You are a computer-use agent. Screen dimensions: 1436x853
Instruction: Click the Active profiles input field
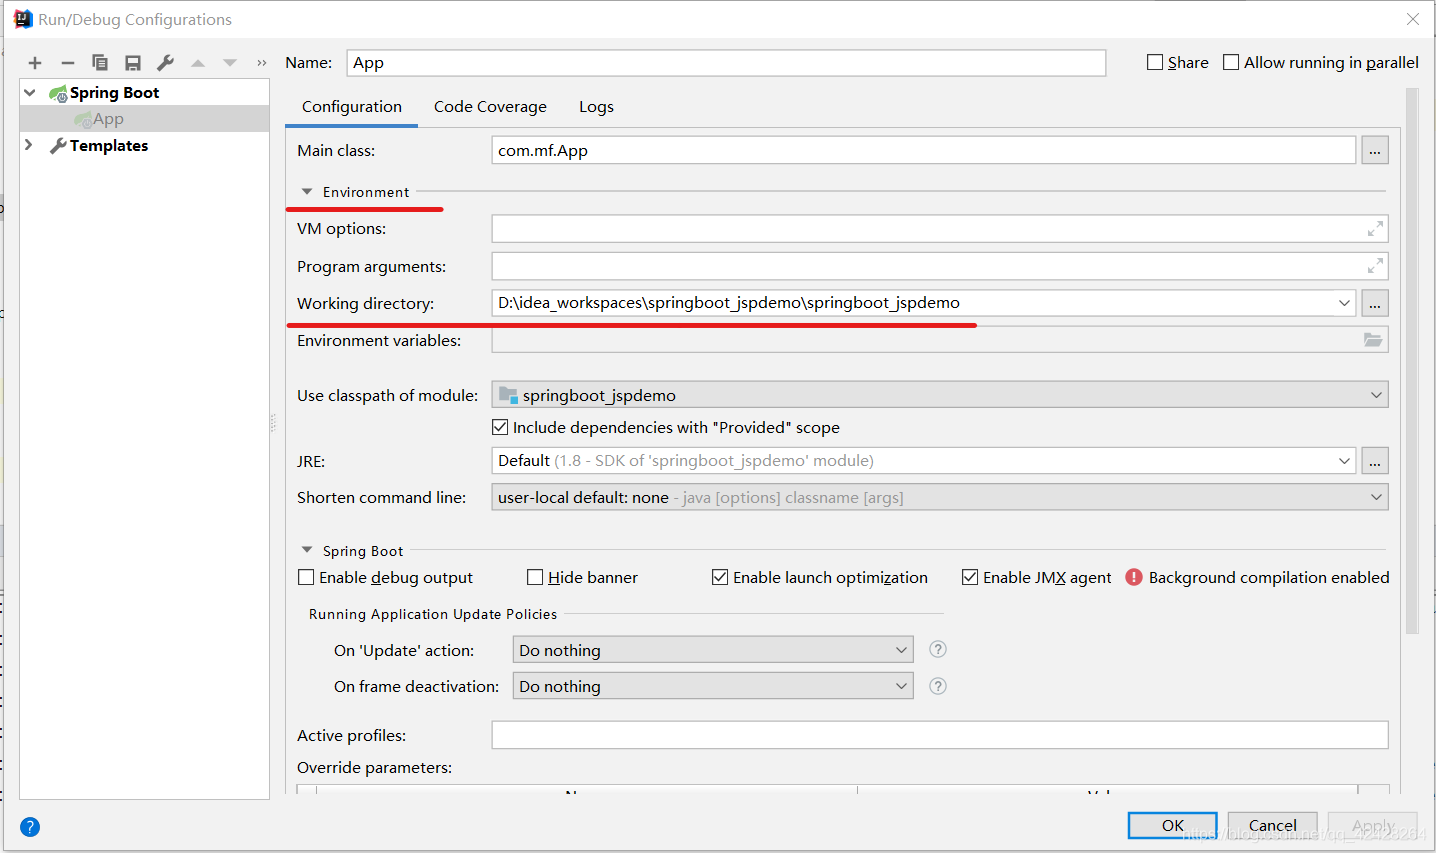tap(940, 735)
